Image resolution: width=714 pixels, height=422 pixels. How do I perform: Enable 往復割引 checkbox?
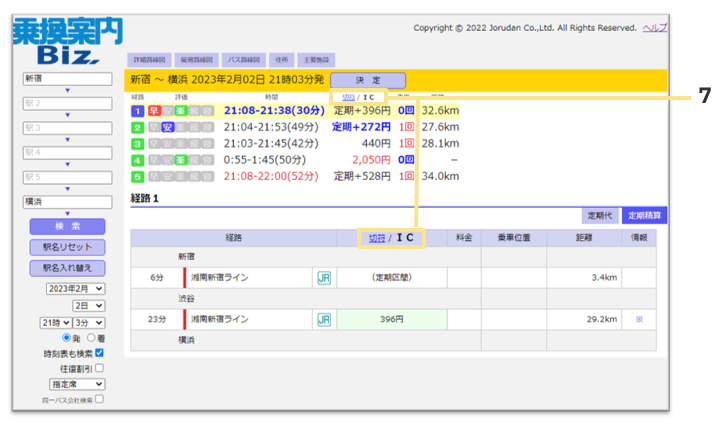click(x=99, y=368)
